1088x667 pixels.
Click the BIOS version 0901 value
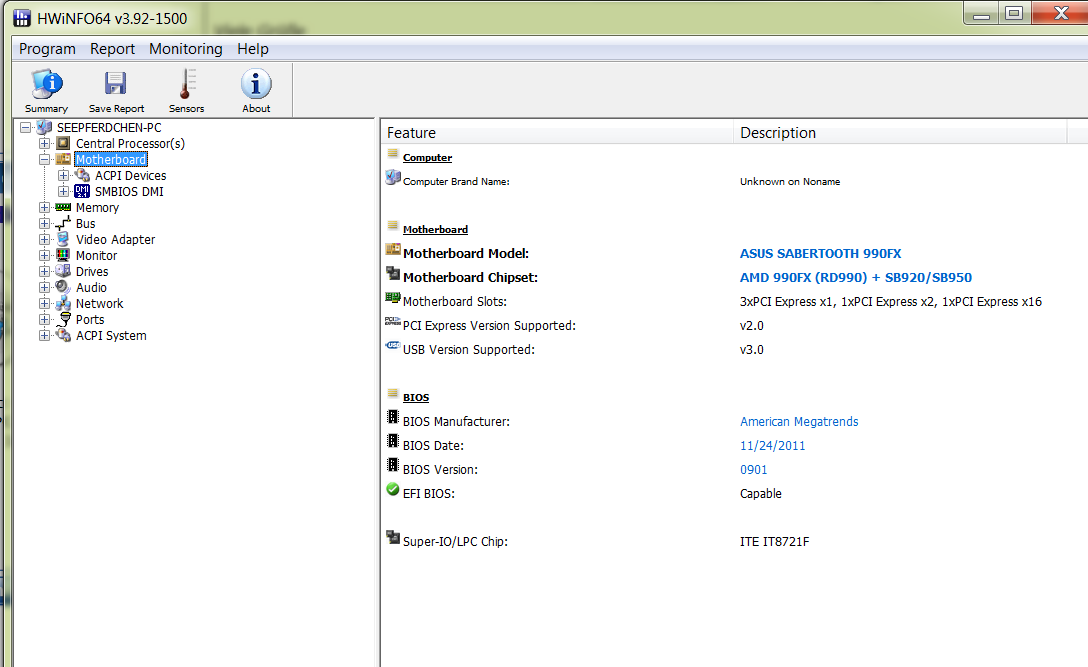click(x=754, y=470)
